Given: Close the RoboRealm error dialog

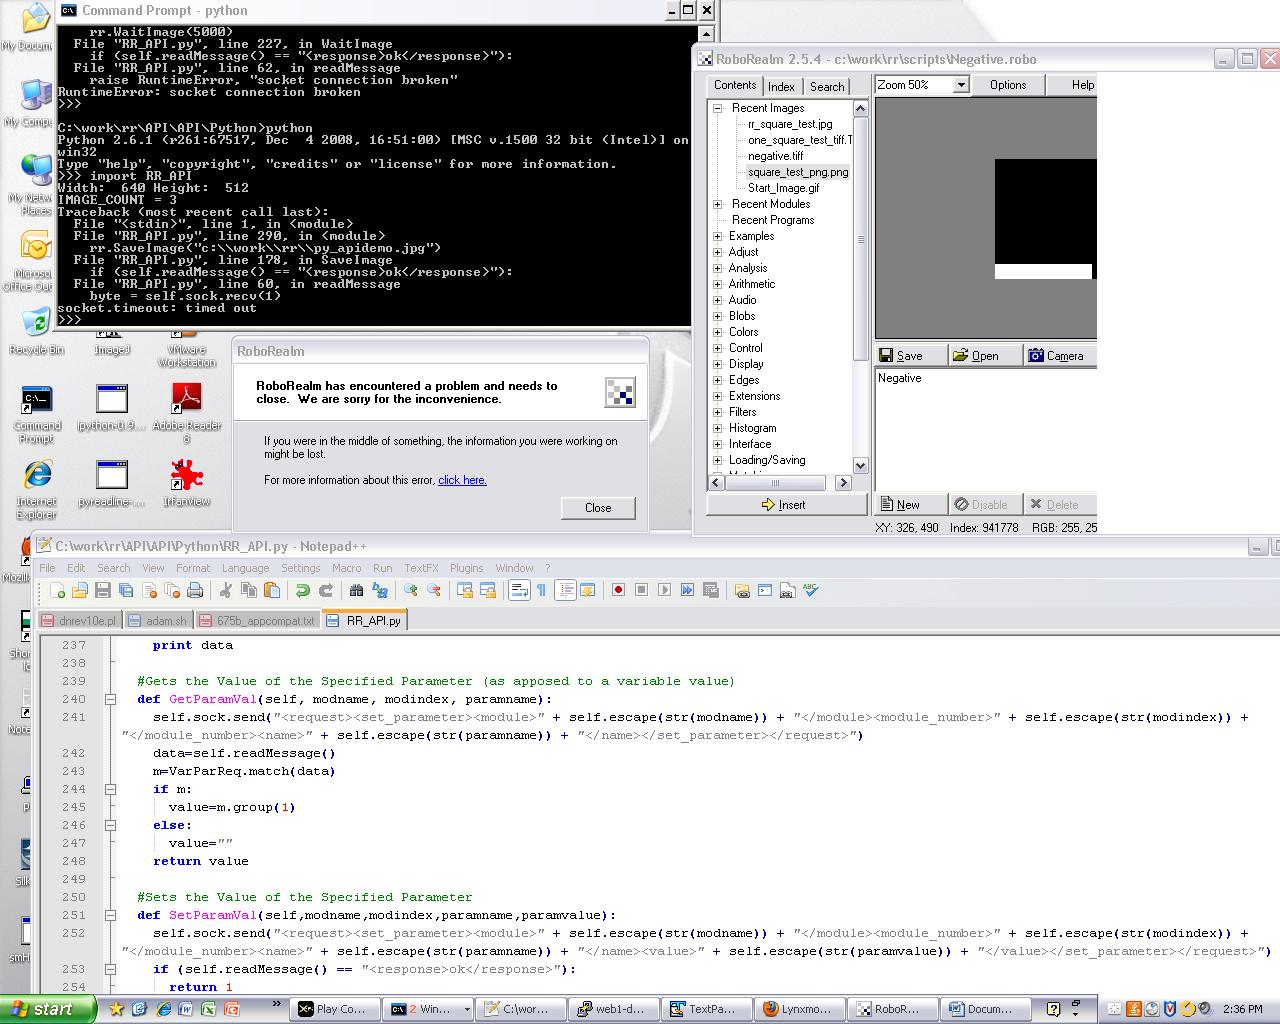Looking at the screenshot, I should 597,508.
